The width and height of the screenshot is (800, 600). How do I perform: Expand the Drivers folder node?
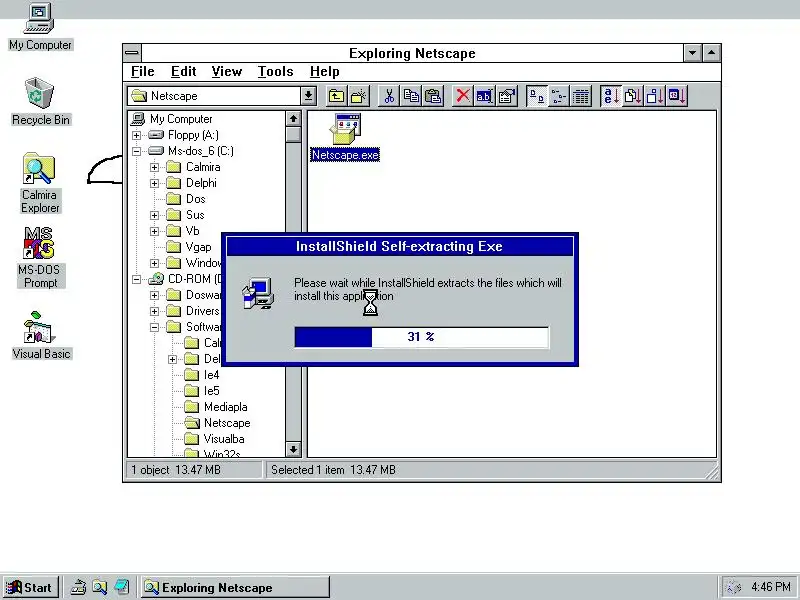coord(154,311)
